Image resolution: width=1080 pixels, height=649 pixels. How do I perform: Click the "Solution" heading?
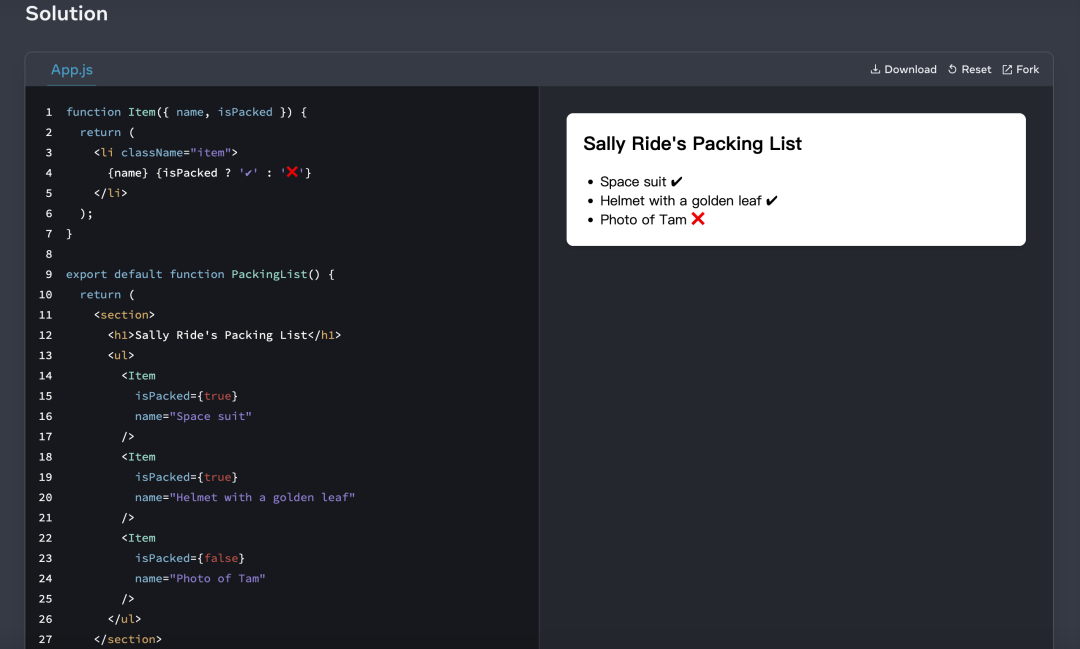pos(67,13)
